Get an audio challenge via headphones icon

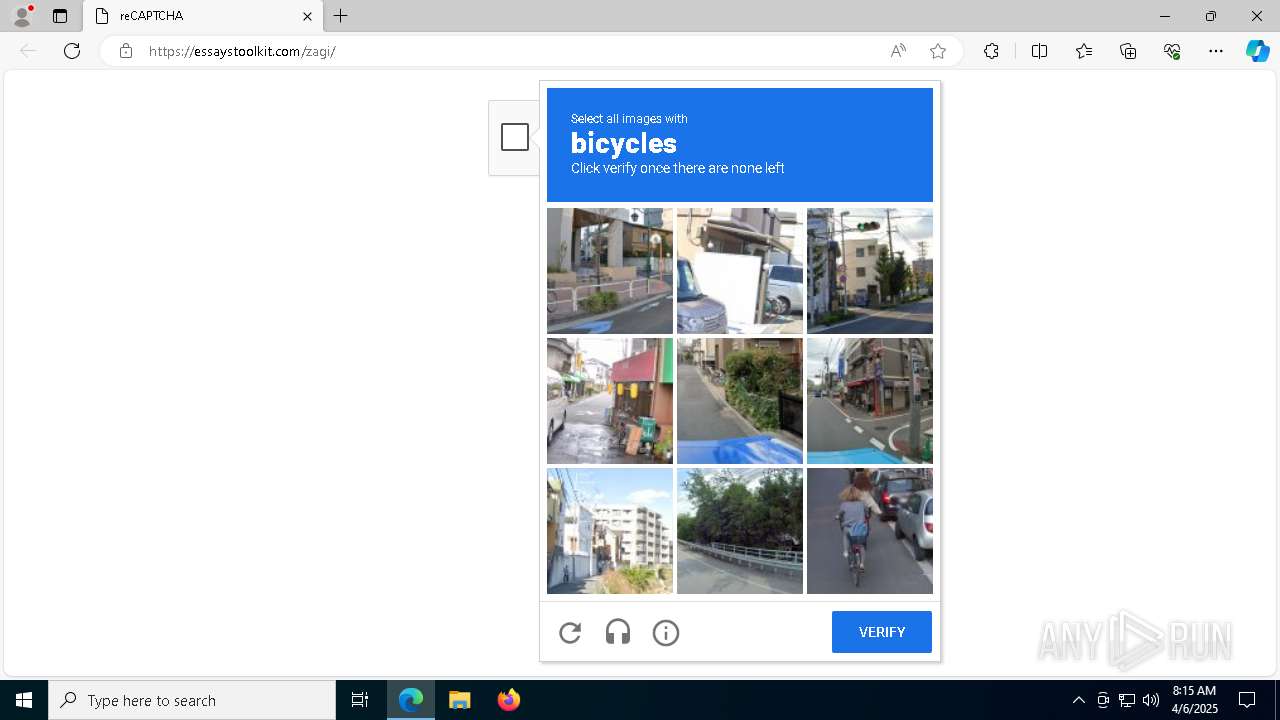click(x=618, y=632)
